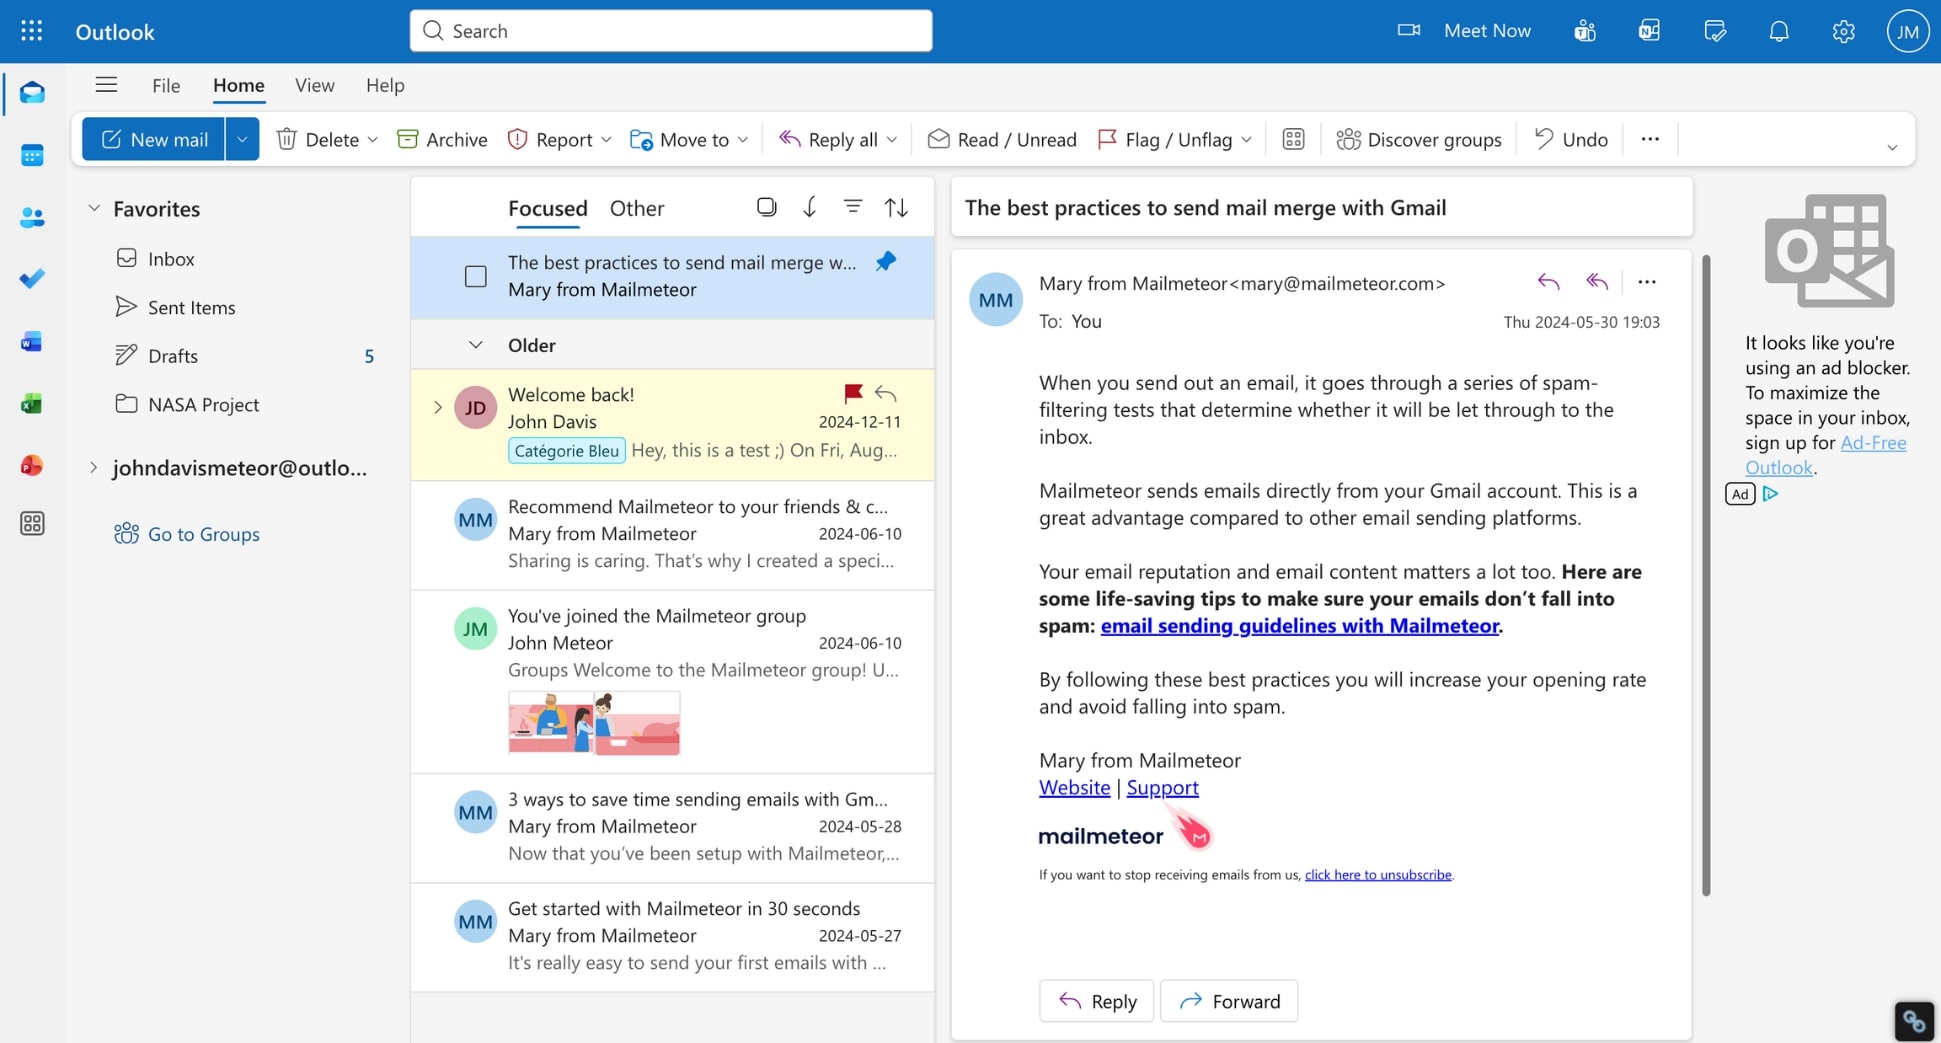Image resolution: width=1941 pixels, height=1043 pixels.
Task: Click inside the Search field
Action: [x=670, y=31]
